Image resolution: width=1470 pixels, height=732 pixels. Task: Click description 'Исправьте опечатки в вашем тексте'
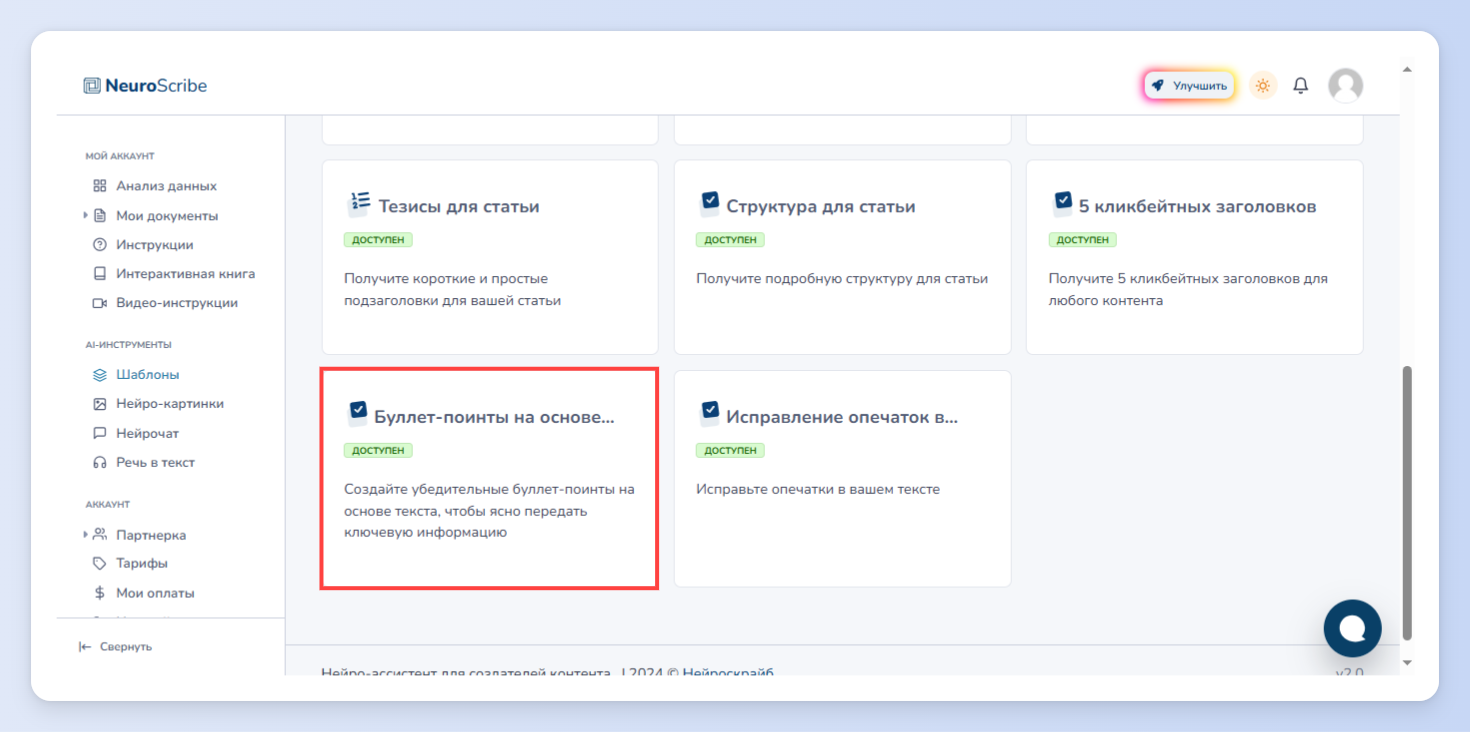click(818, 489)
